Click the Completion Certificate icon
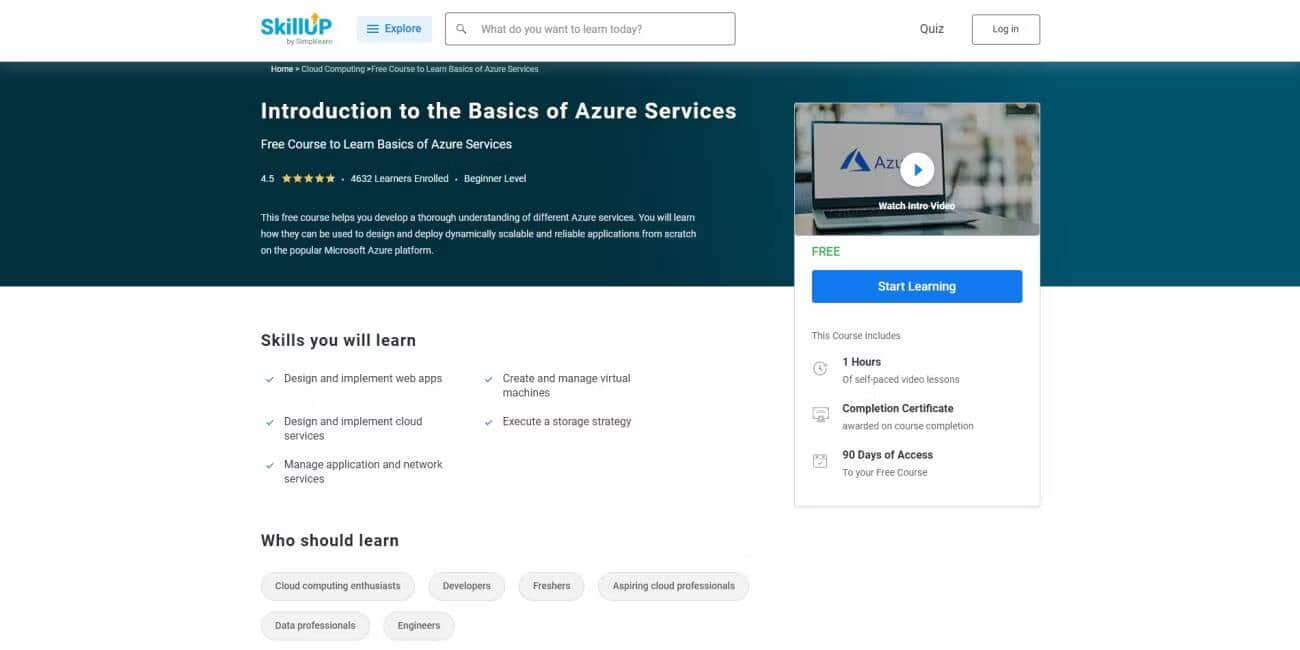The image size is (1300, 650). pyautogui.click(x=820, y=415)
